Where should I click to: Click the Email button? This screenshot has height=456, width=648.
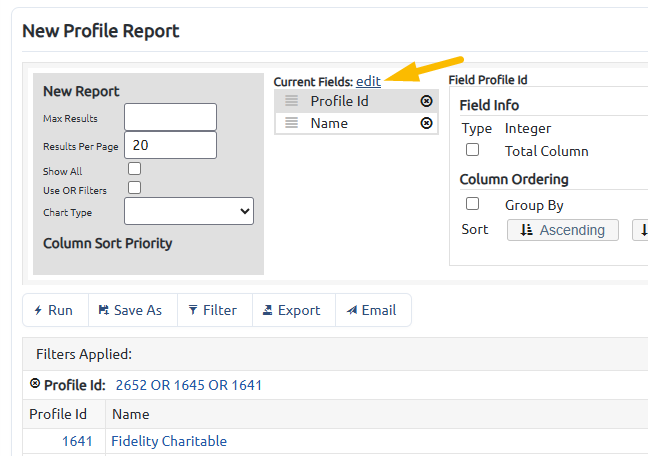pyautogui.click(x=373, y=310)
